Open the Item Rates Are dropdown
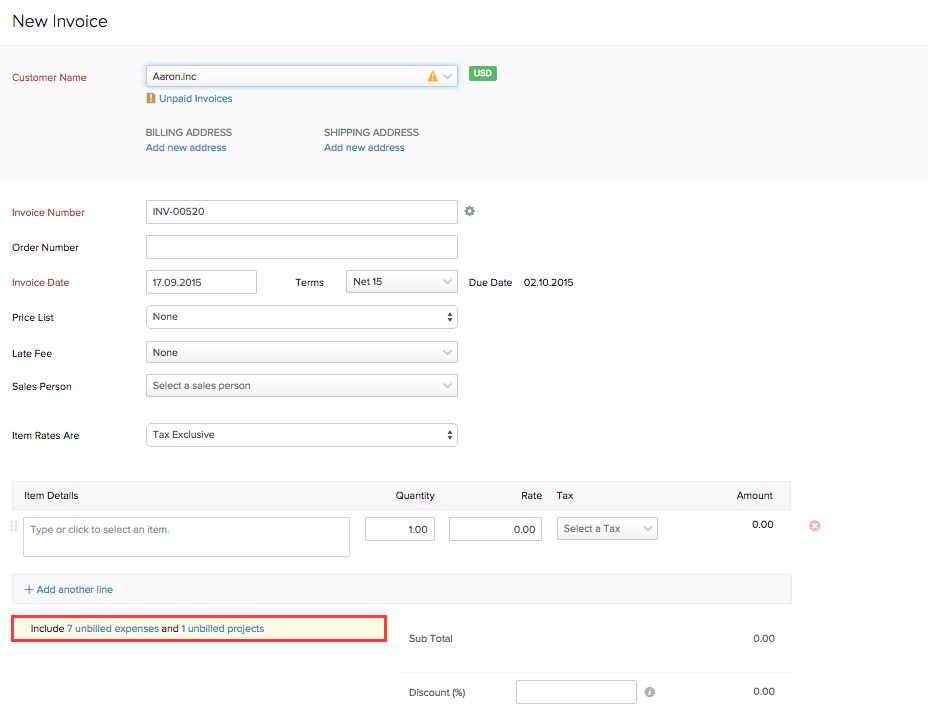Viewport: 928px width, 723px height. coord(301,435)
